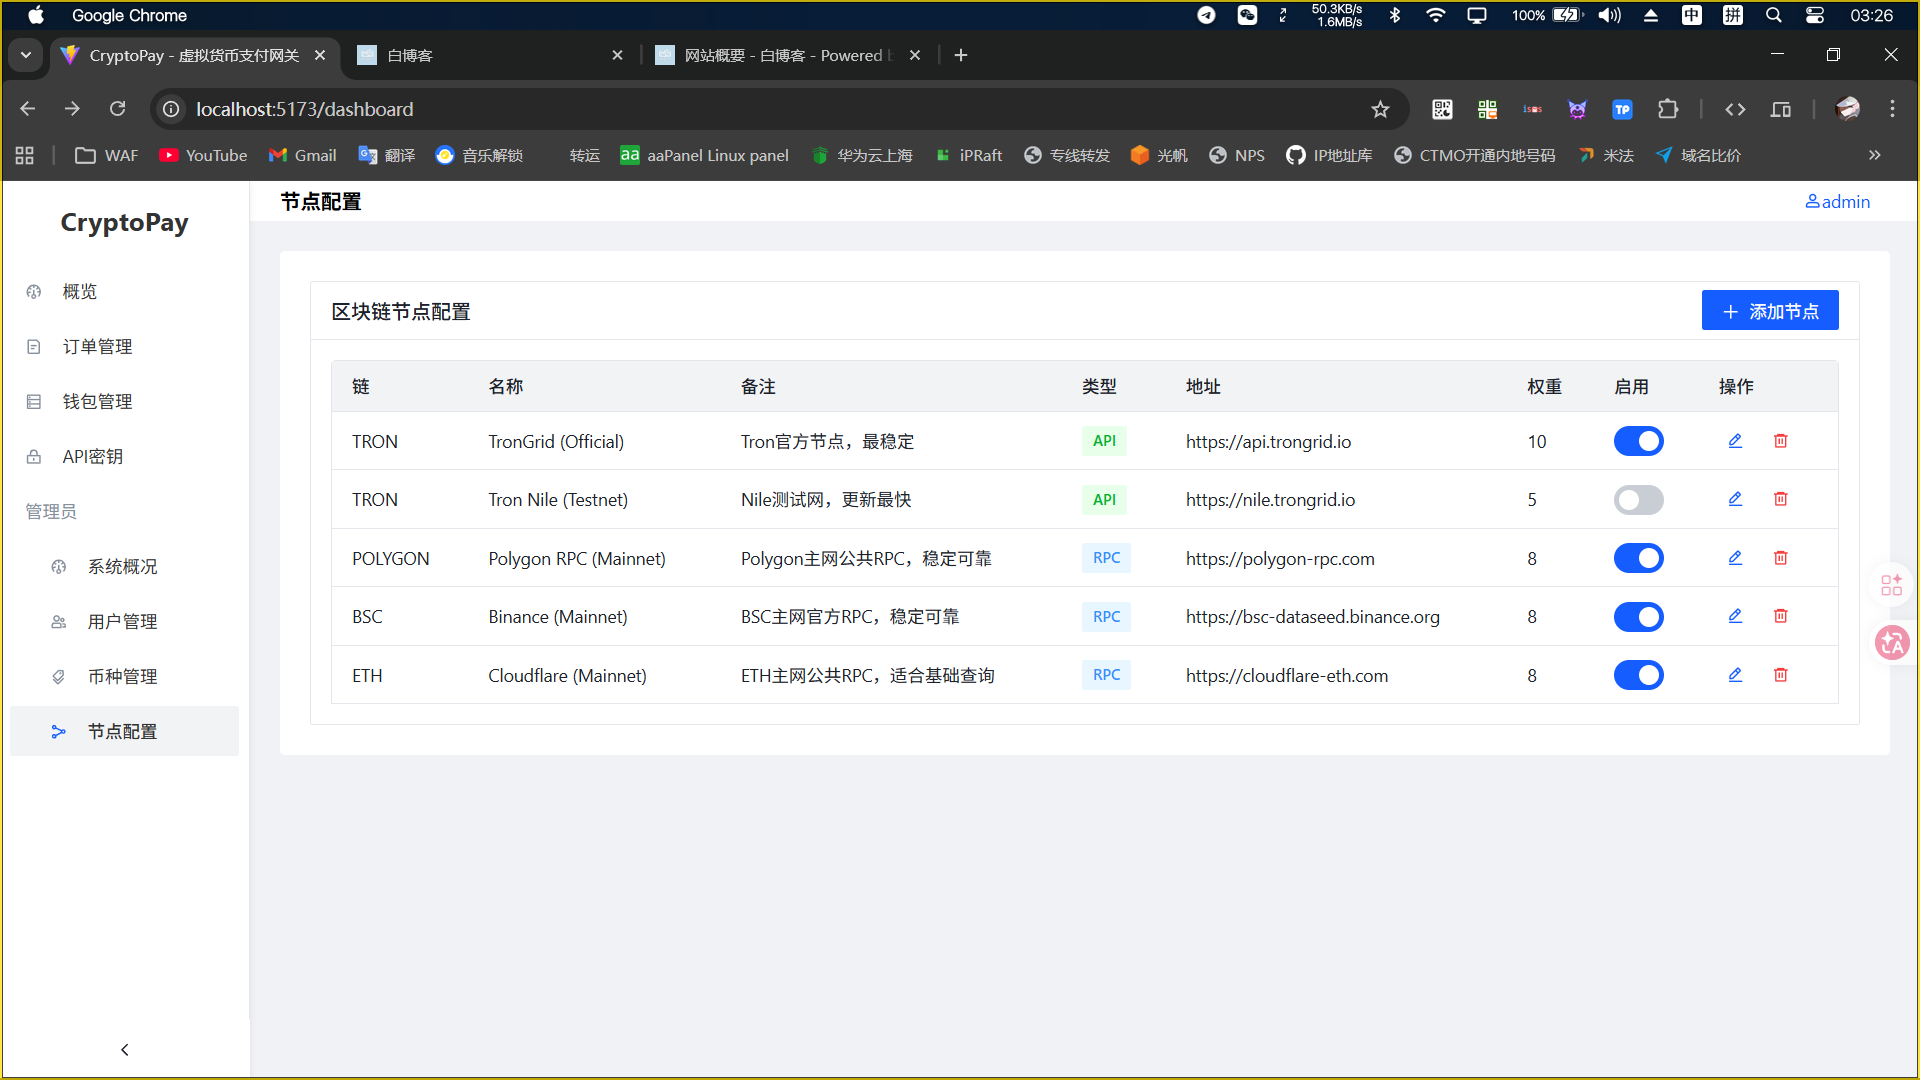Reload the dashboard page
1920x1080 pixels.
point(117,109)
